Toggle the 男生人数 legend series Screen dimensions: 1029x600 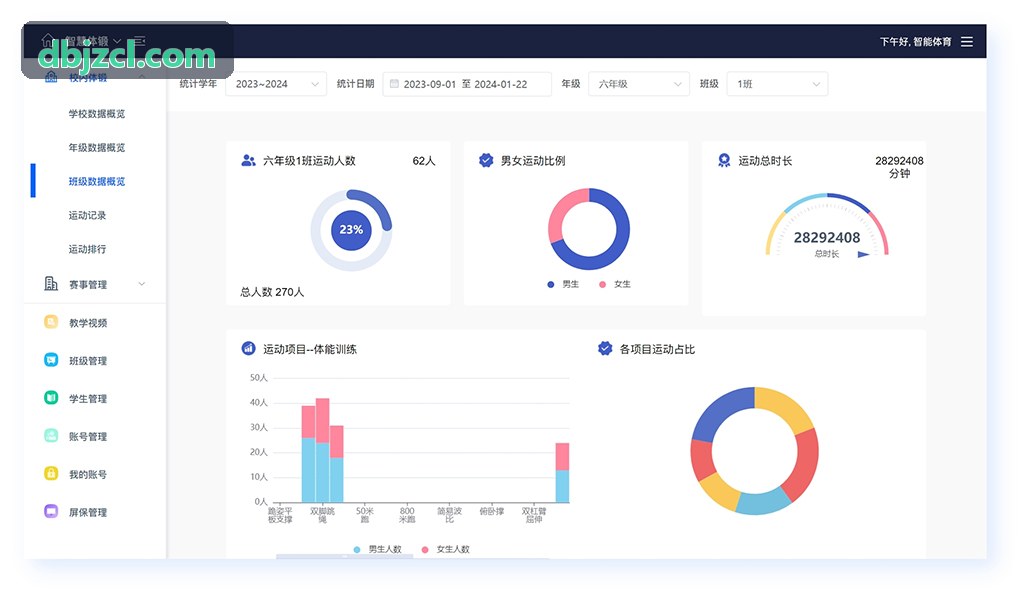pos(377,549)
